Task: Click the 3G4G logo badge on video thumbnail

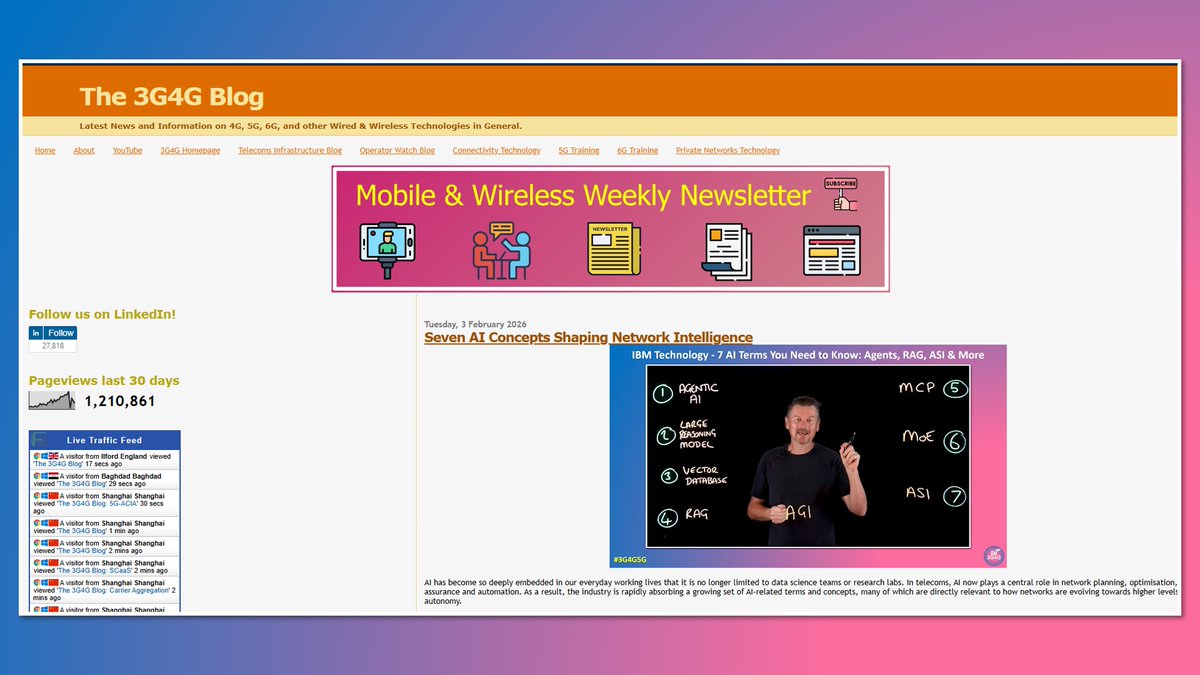Action: [x=994, y=556]
